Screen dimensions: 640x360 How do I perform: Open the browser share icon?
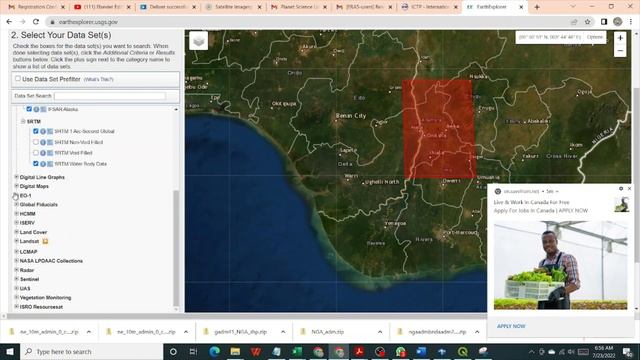tap(574, 22)
